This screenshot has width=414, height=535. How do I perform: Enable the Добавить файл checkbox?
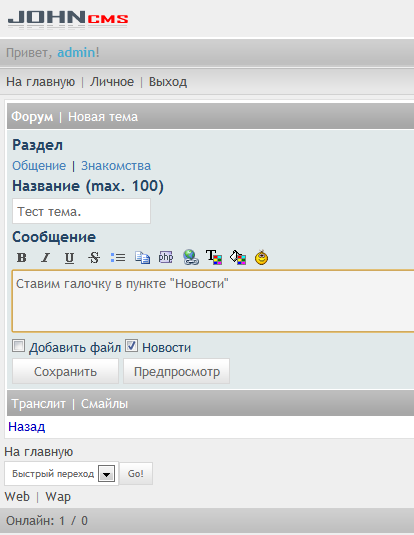coord(18,346)
